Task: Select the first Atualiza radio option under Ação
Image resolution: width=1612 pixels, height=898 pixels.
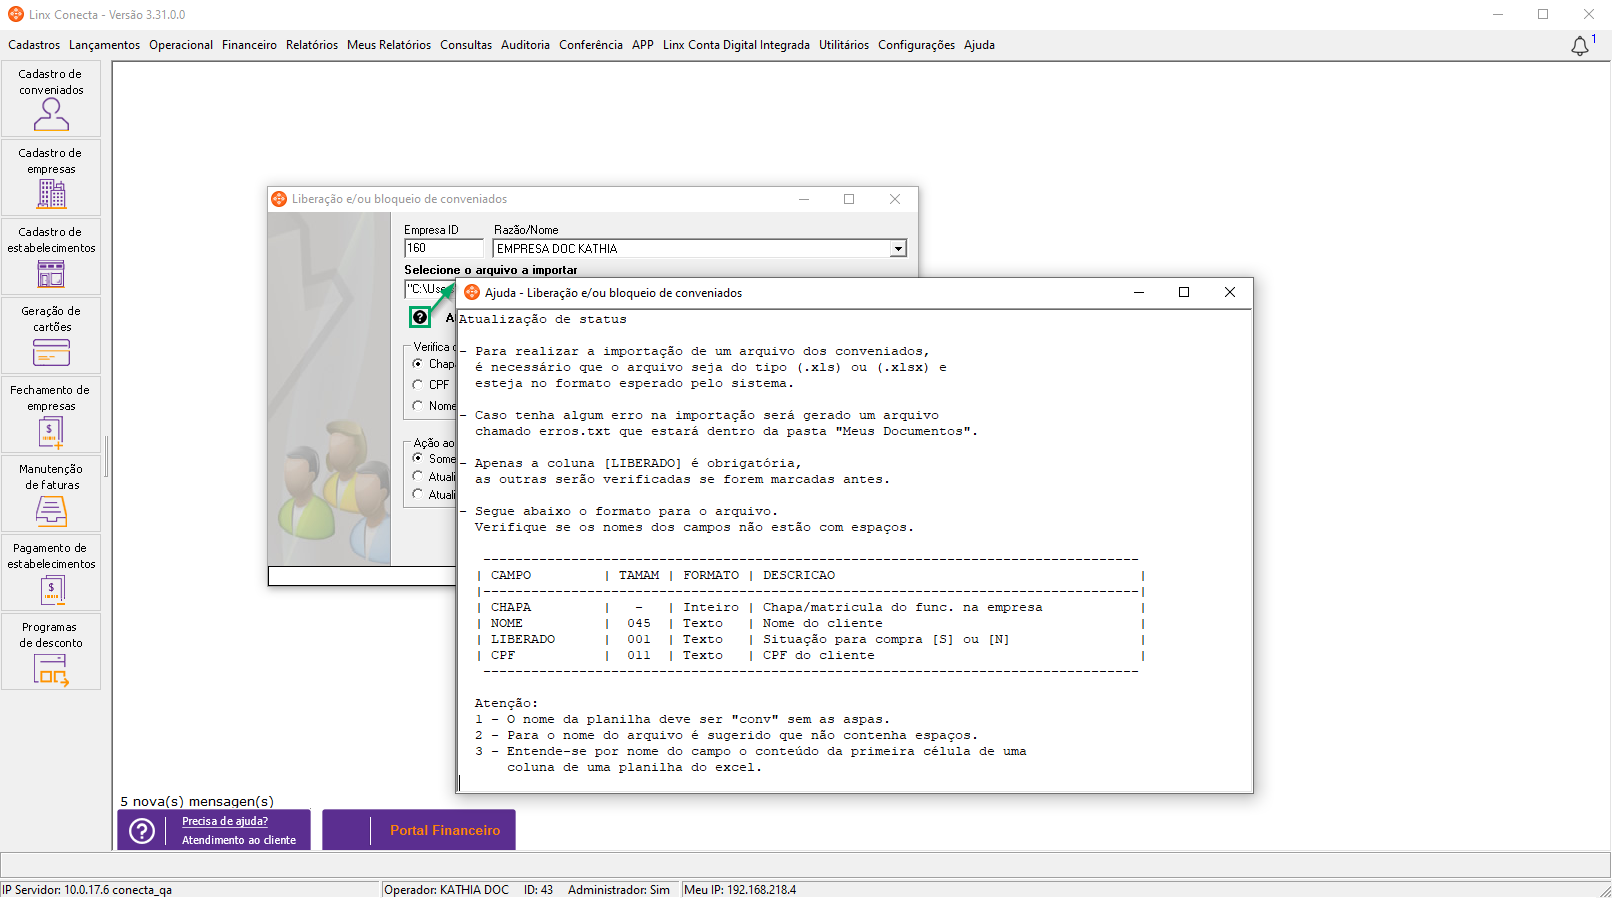Action: [418, 476]
